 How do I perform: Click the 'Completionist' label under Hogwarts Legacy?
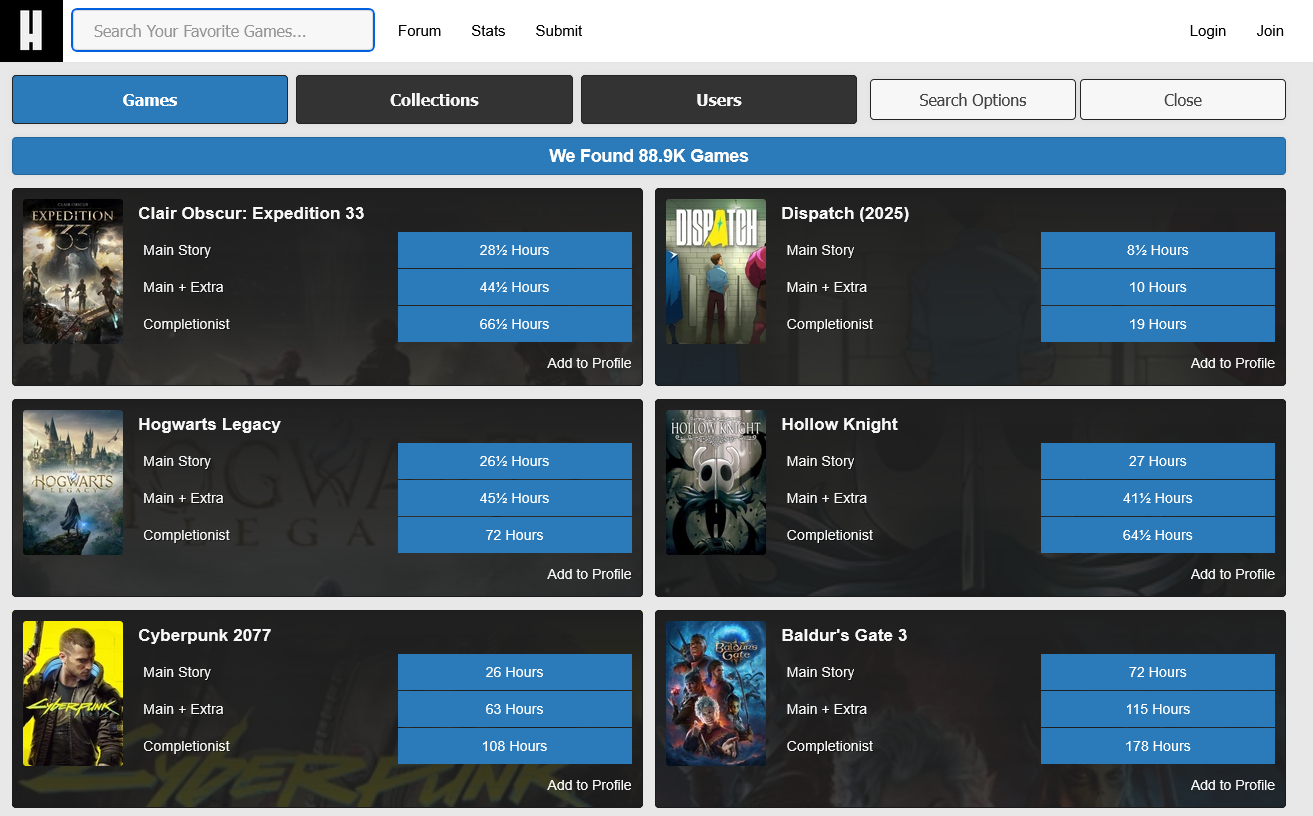pyautogui.click(x=186, y=535)
